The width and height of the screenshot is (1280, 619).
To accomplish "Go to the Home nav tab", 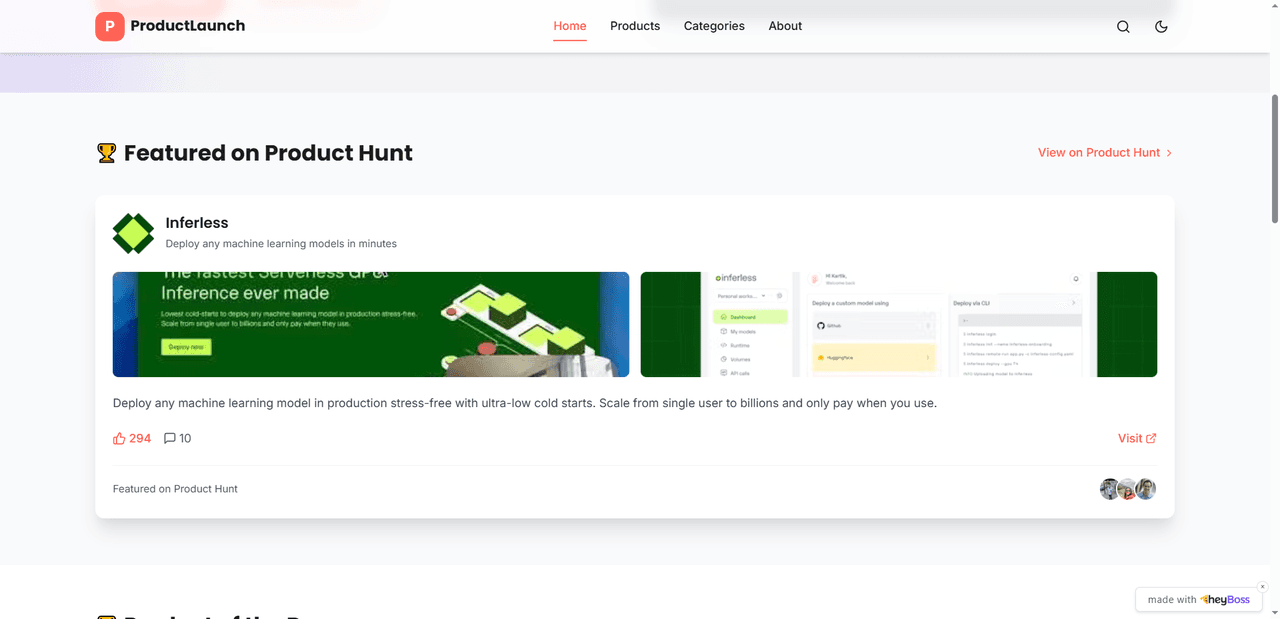I will [570, 26].
